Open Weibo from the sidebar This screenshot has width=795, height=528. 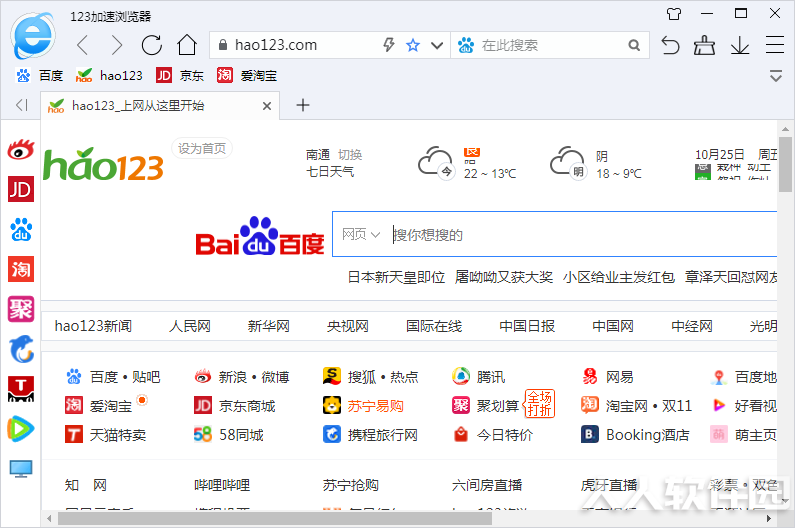point(21,150)
